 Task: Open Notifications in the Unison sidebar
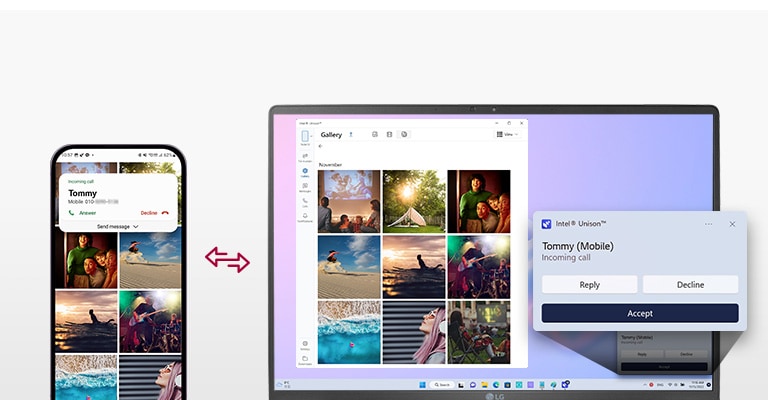pyautogui.click(x=304, y=215)
